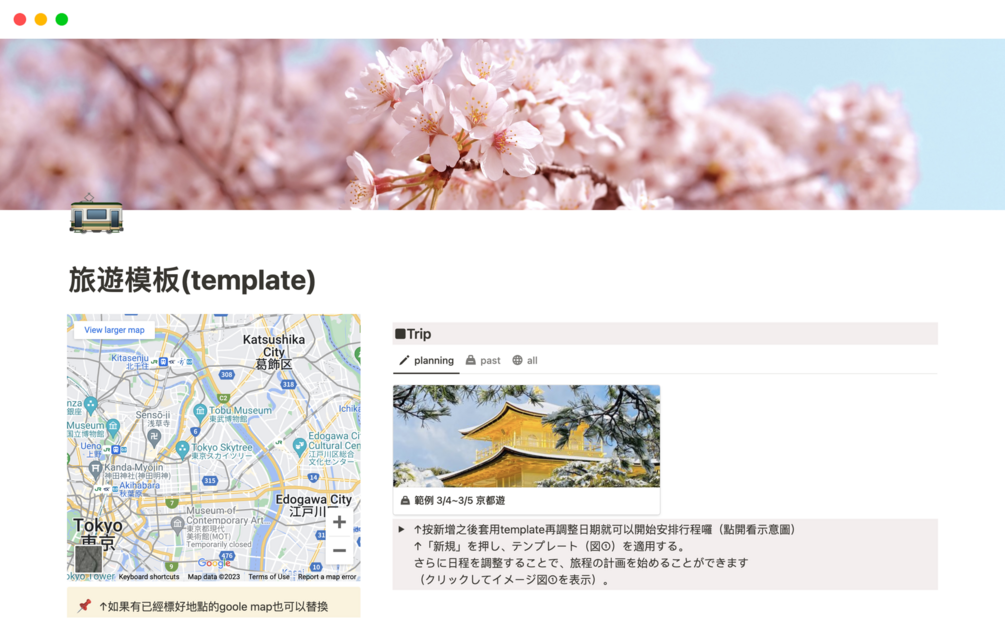Select Sensō-ji temple map marker
1005x628 pixels.
coord(154,437)
